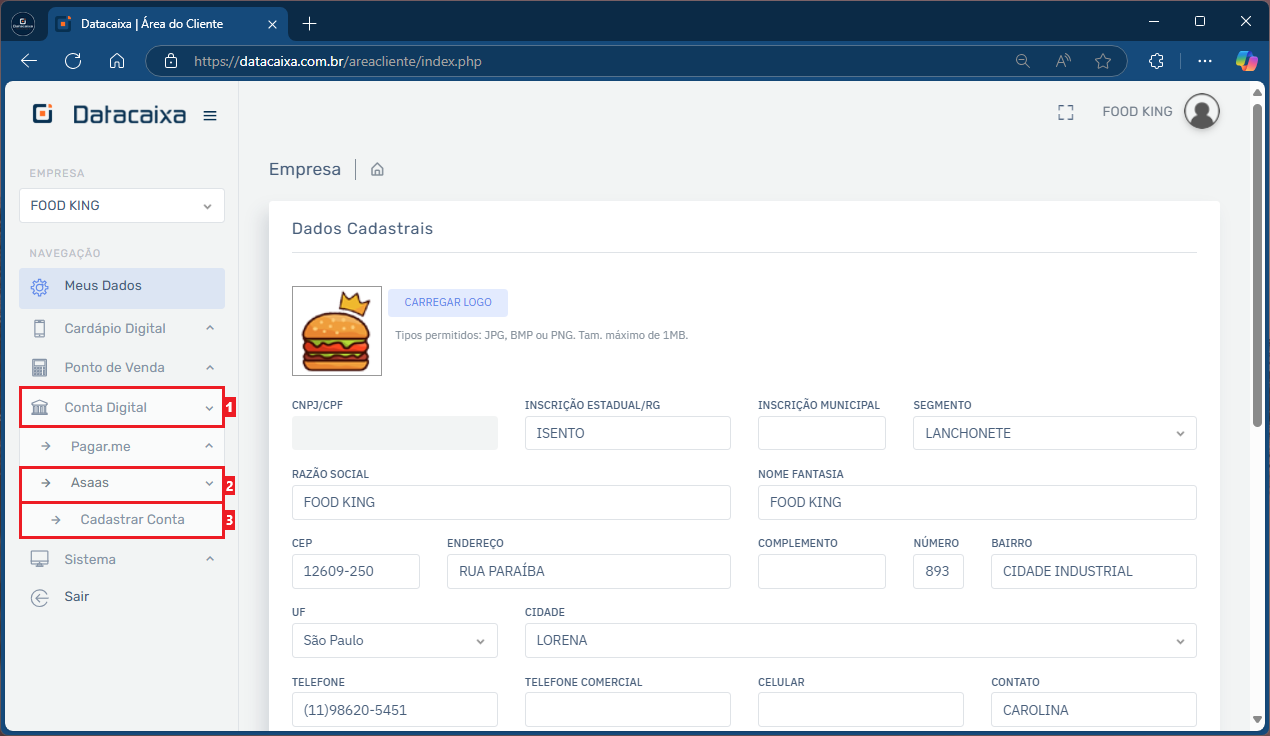Click the CARREGAR LOGO button
Viewport: 1270px width, 736px height.
coord(447,303)
